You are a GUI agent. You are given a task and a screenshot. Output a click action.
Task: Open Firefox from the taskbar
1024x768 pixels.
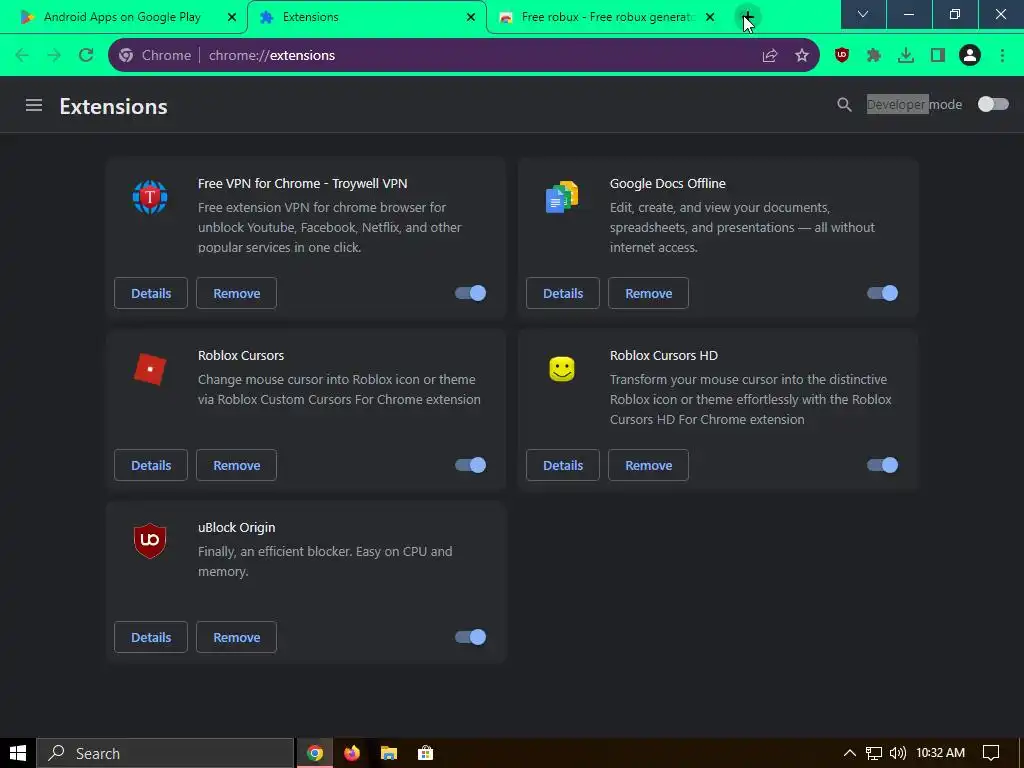(x=352, y=753)
